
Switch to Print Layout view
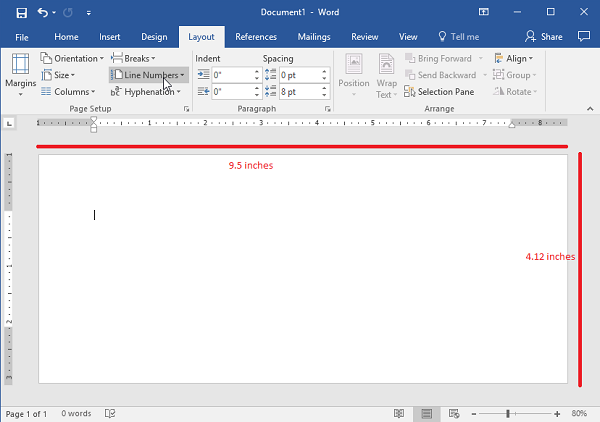[427, 413]
